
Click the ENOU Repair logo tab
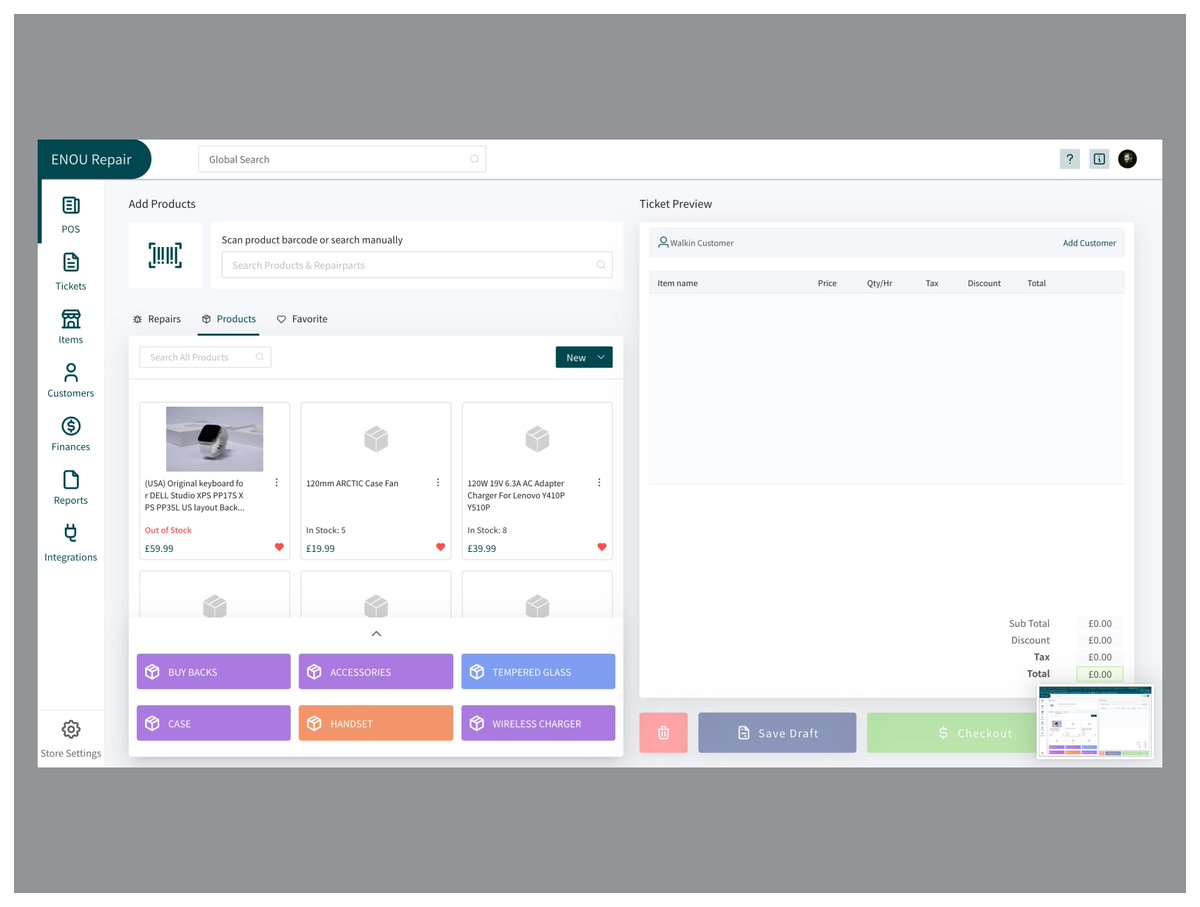pos(92,159)
